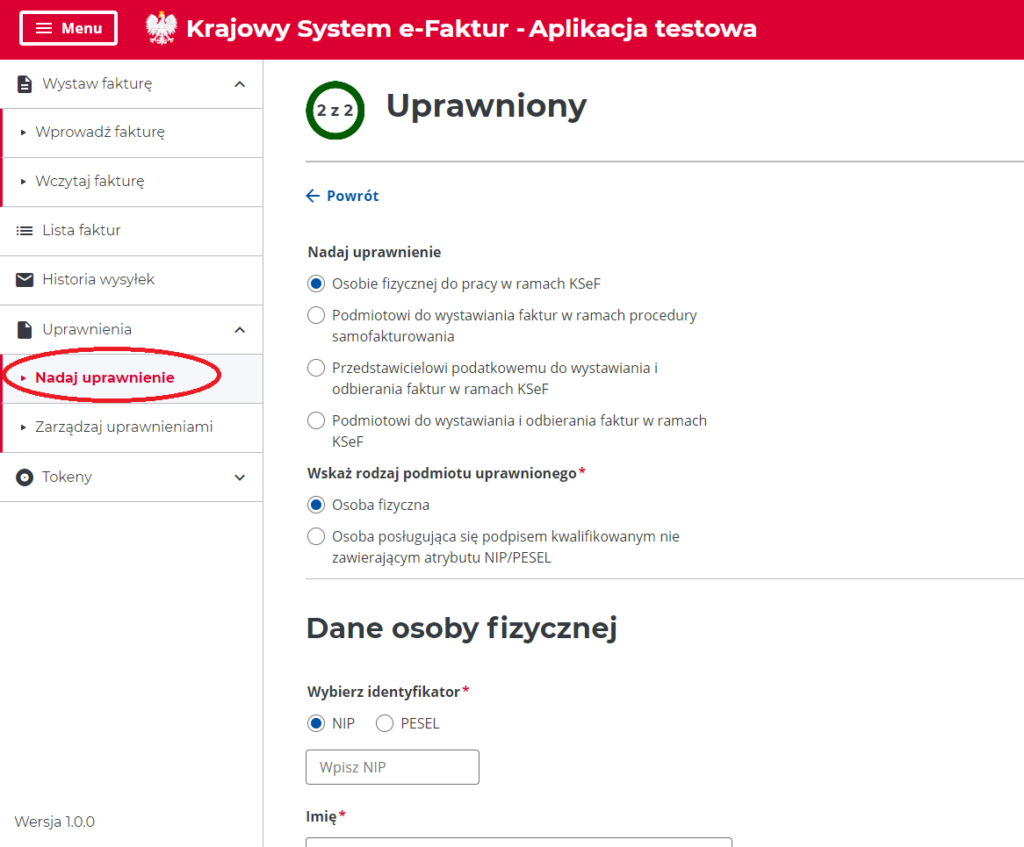Collapse the Uprawnienia section chevron
The height and width of the screenshot is (847, 1024).
(x=240, y=329)
